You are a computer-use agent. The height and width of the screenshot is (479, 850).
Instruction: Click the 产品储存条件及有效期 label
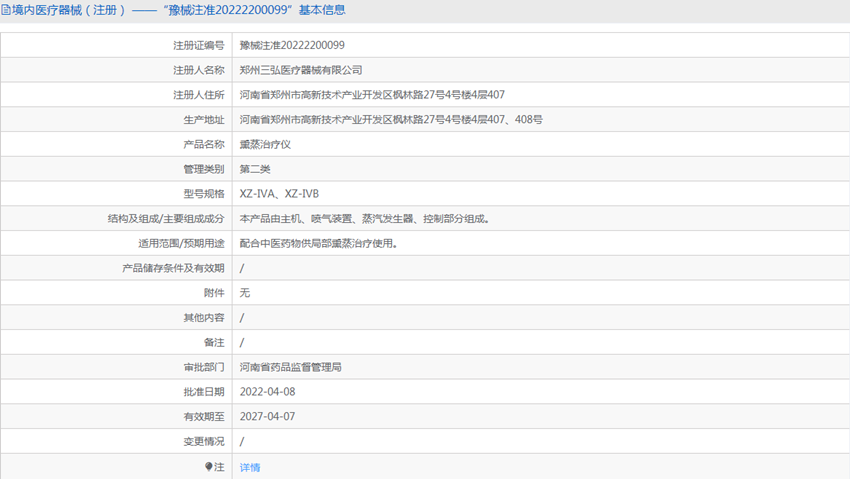[173, 268]
